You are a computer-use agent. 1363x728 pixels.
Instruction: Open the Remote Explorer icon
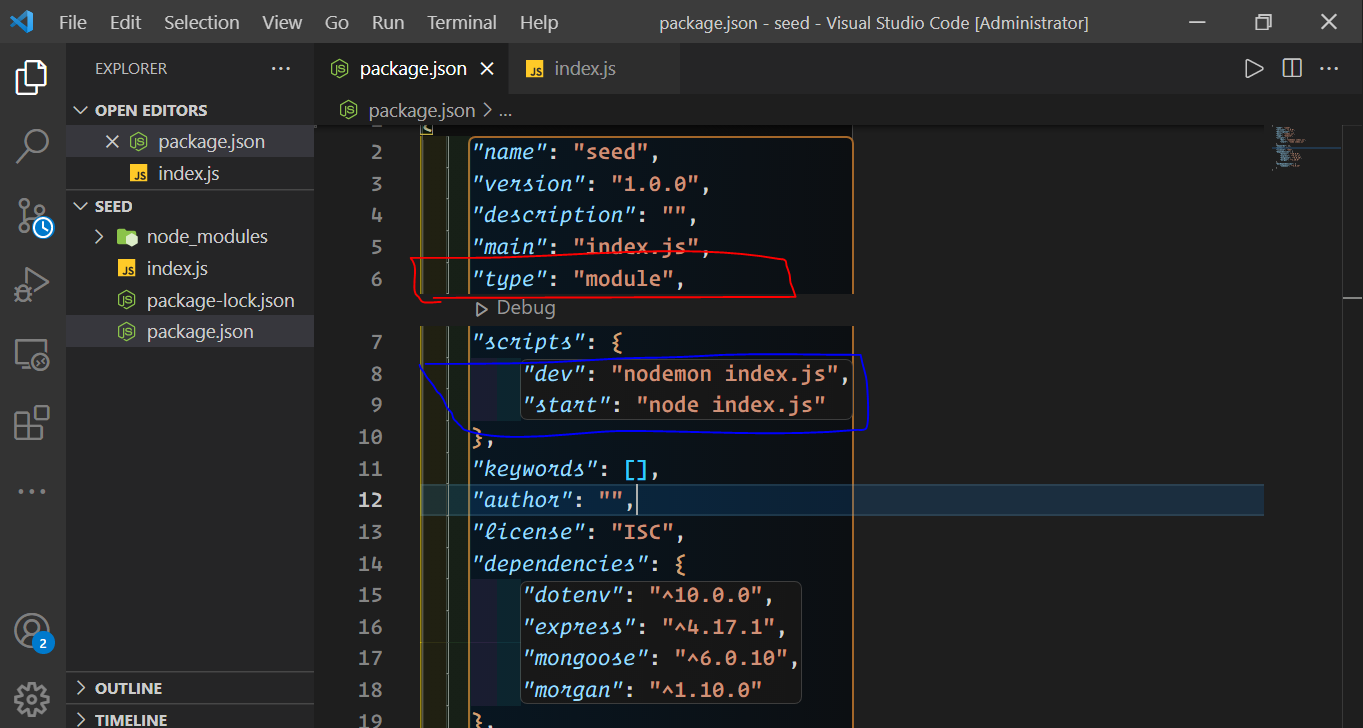click(32, 355)
